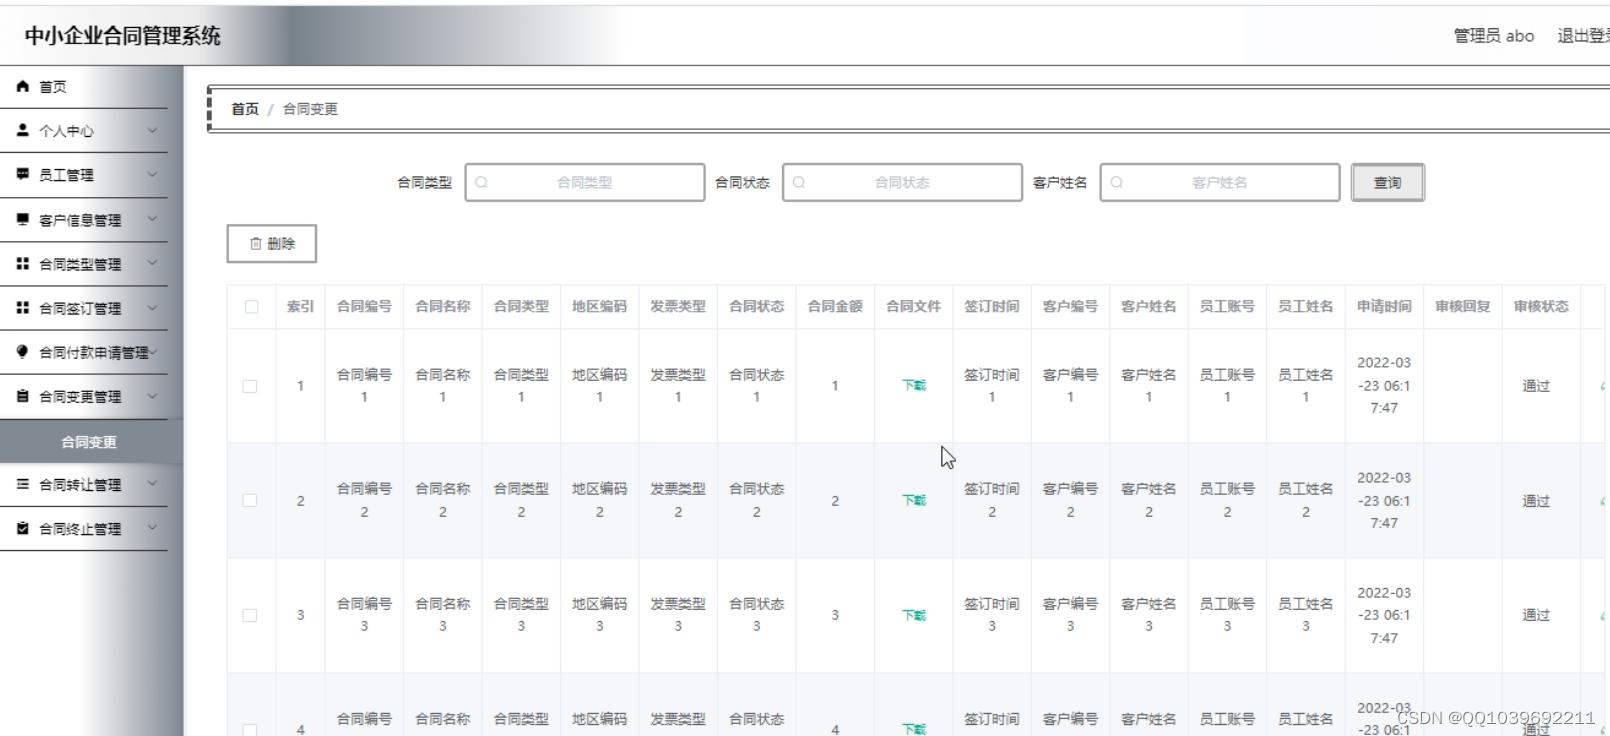
Task: Download the contract file in row 3
Action: click(914, 616)
